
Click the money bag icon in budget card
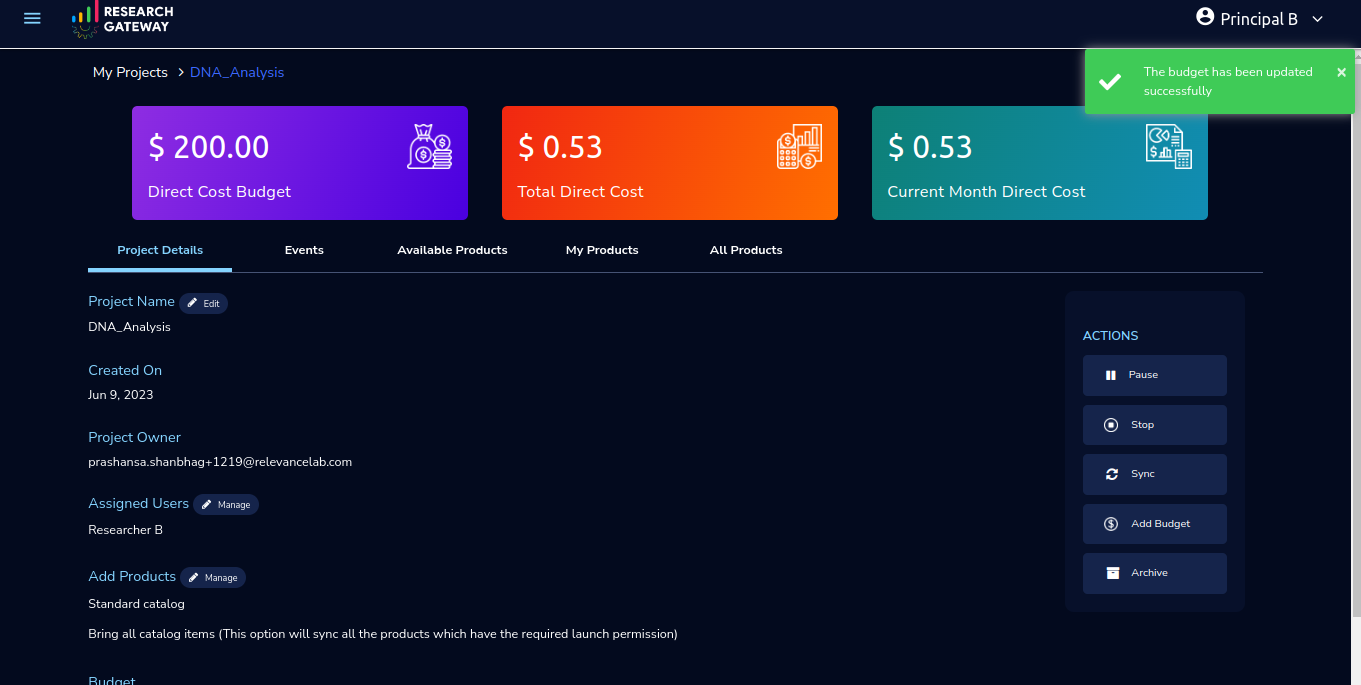430,146
